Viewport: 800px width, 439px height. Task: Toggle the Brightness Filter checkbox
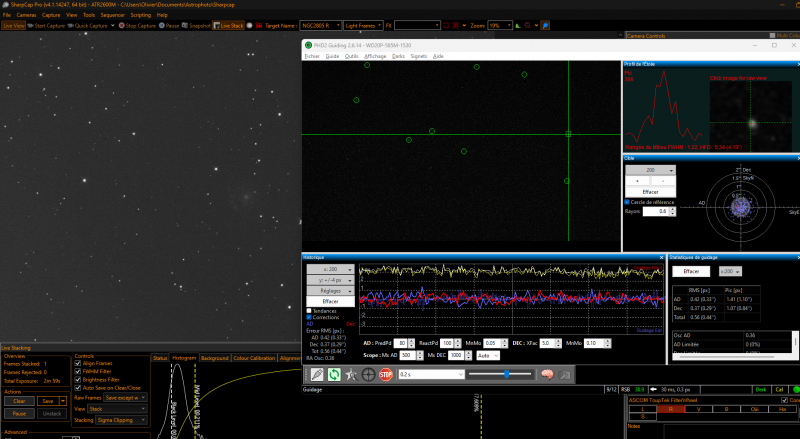(78, 380)
